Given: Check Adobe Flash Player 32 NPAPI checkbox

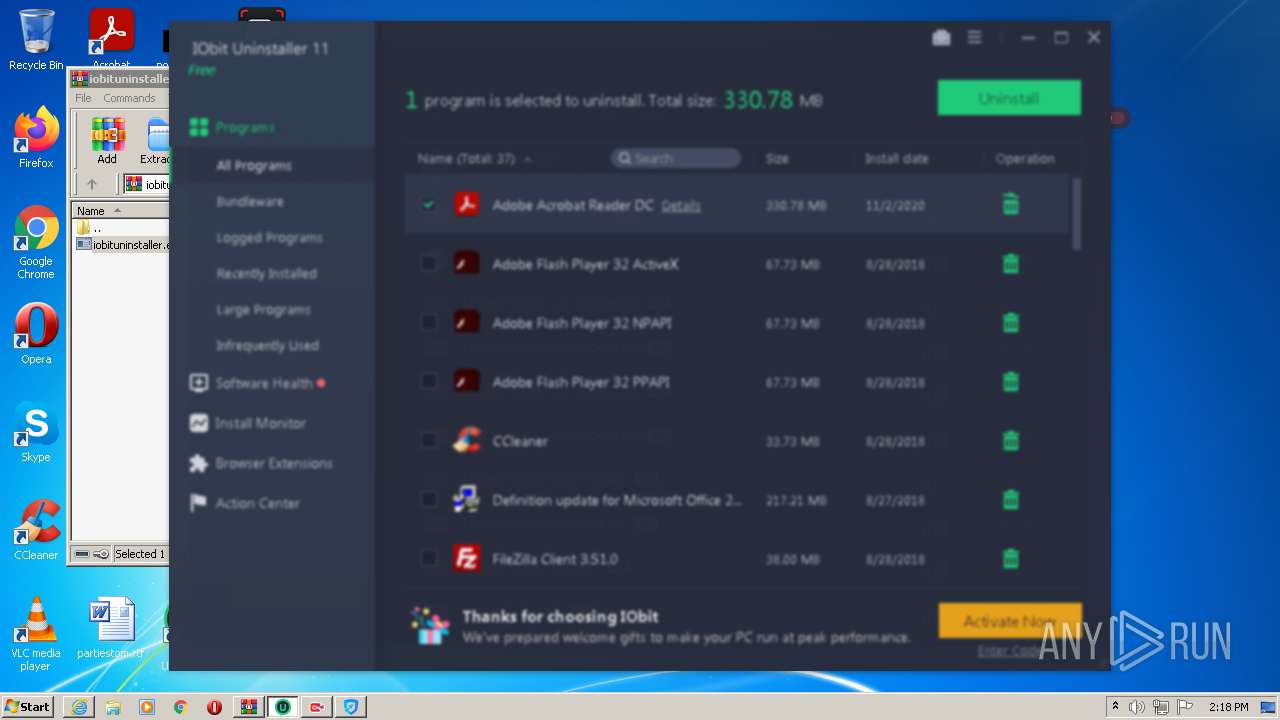Looking at the screenshot, I should 429,323.
